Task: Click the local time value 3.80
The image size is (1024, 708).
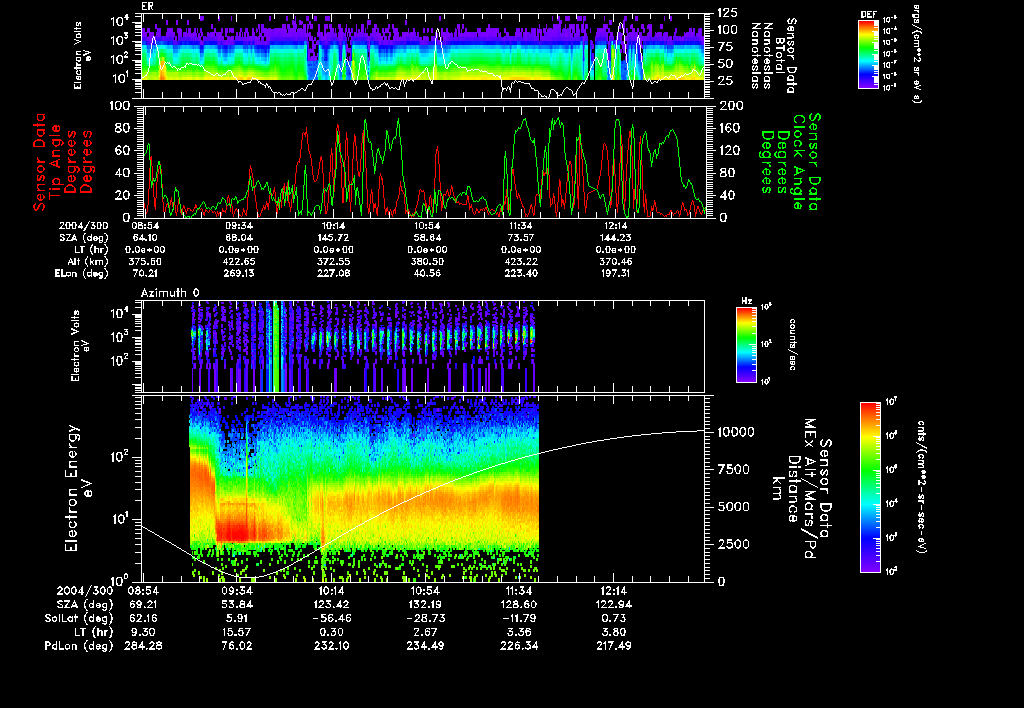Action: pos(614,632)
